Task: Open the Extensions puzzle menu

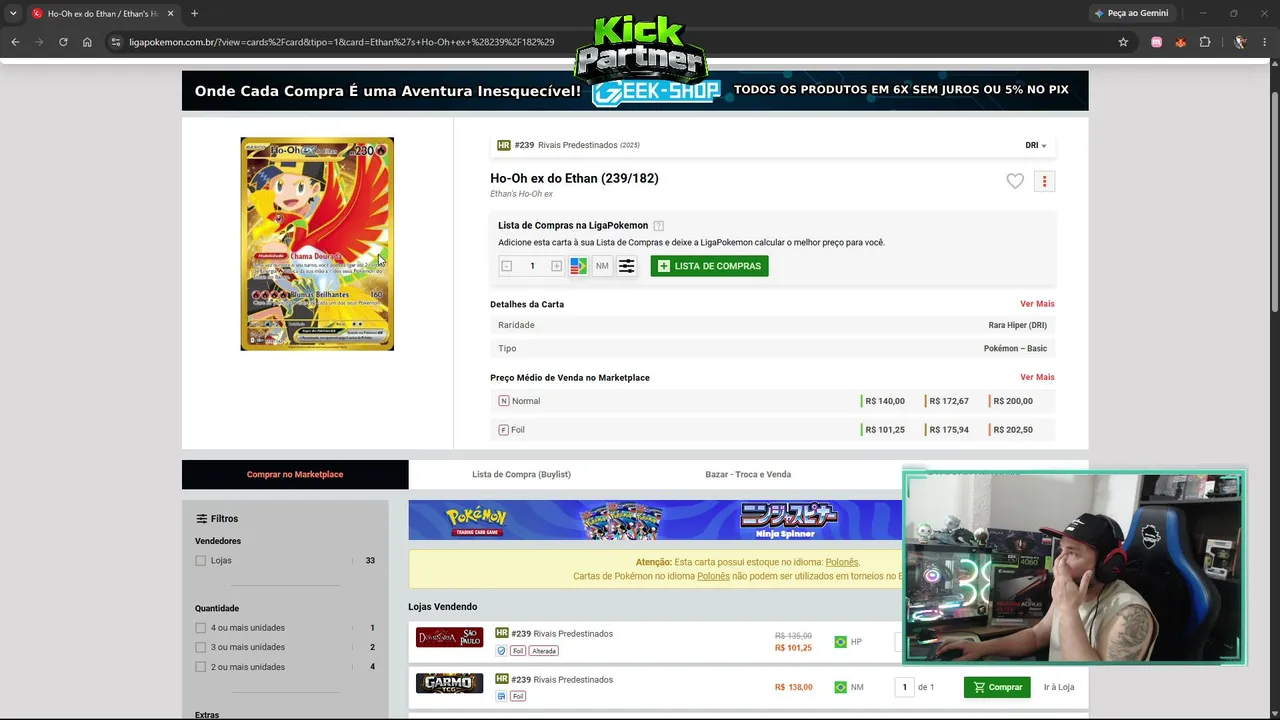Action: (1205, 42)
